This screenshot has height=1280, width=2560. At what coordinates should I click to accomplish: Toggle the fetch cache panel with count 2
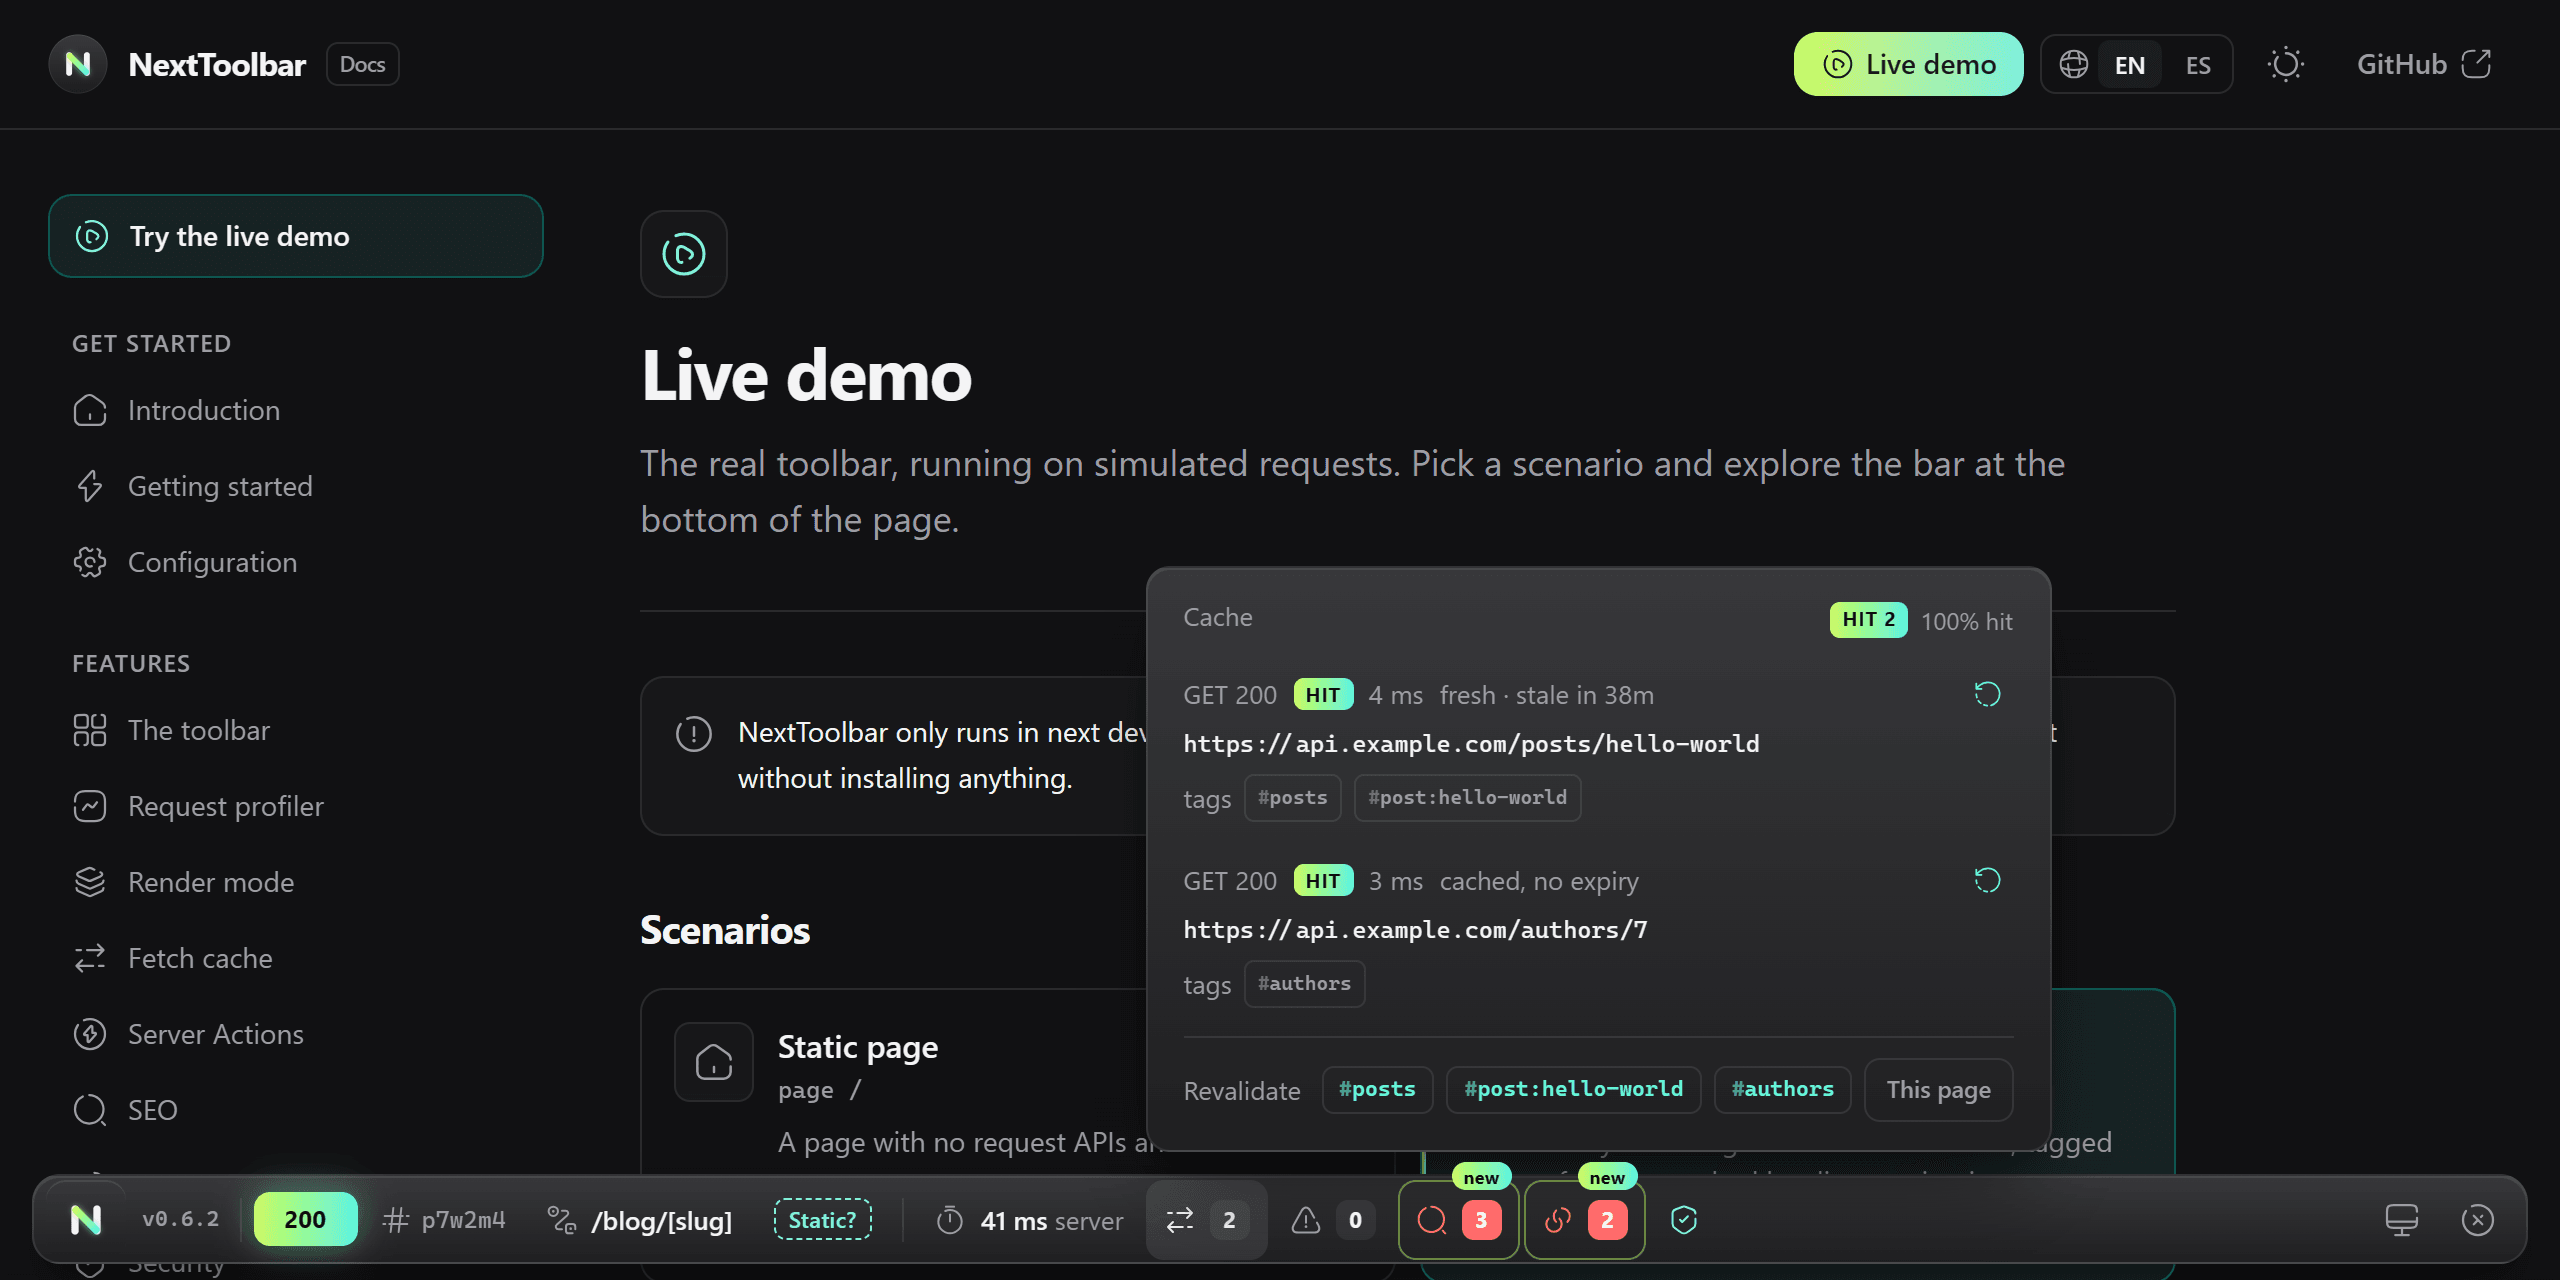click(1207, 1220)
